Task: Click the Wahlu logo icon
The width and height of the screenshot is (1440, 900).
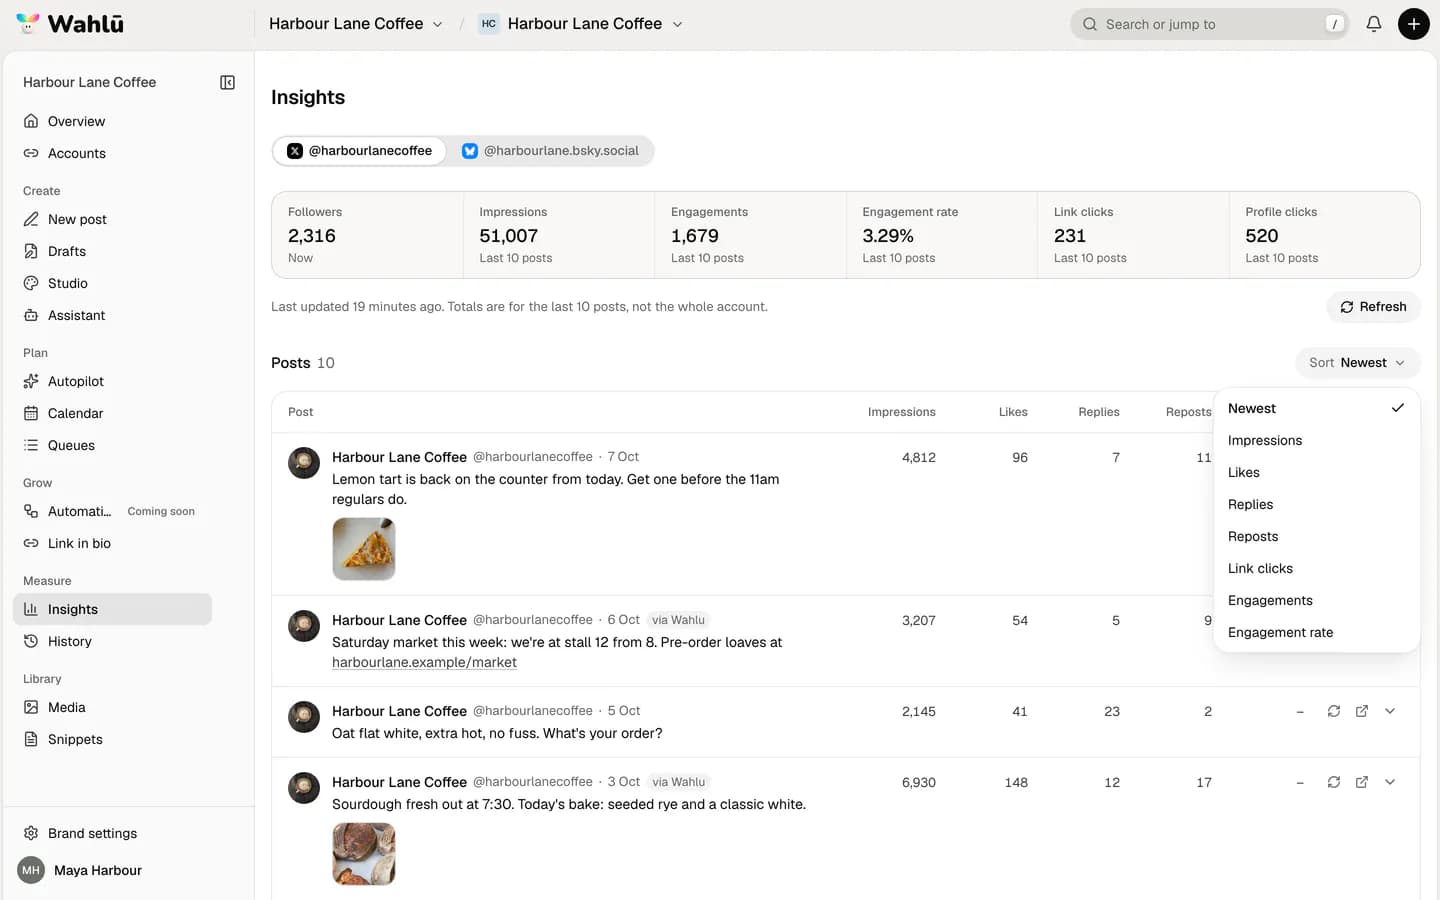Action: coord(28,23)
